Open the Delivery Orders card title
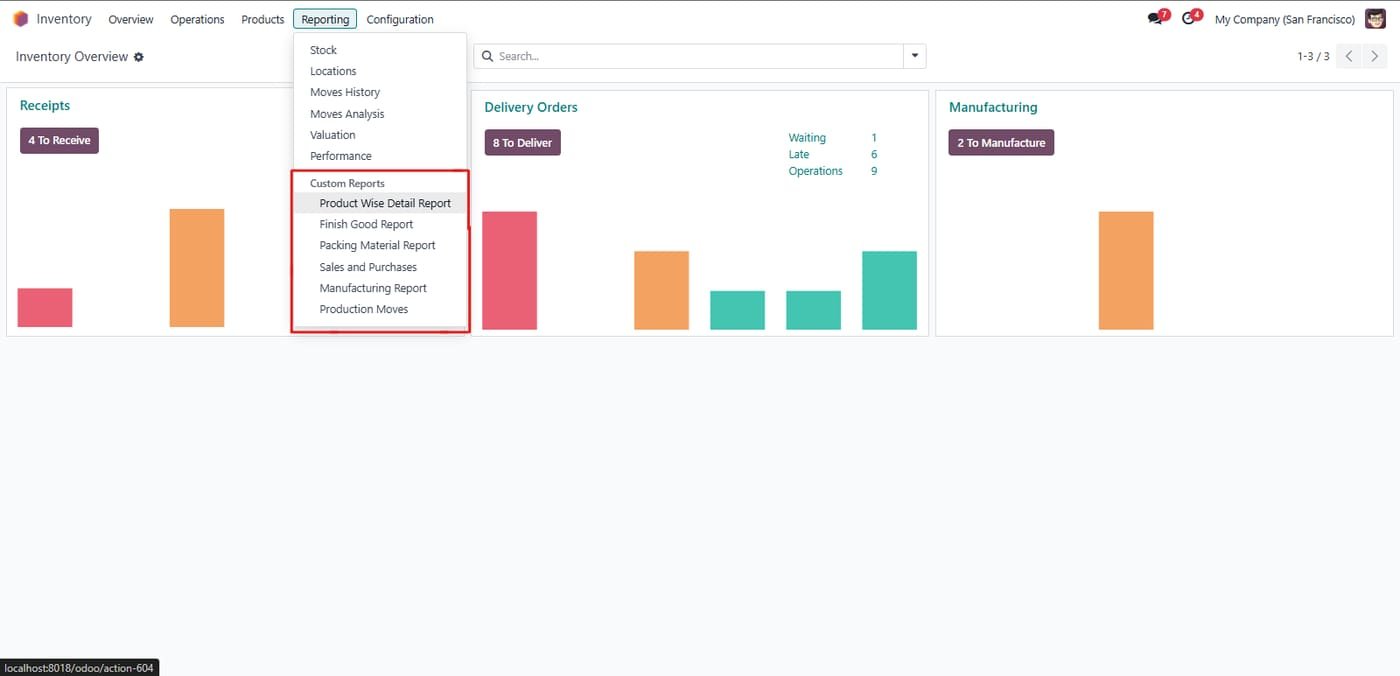The image size is (1400, 676). (531, 107)
